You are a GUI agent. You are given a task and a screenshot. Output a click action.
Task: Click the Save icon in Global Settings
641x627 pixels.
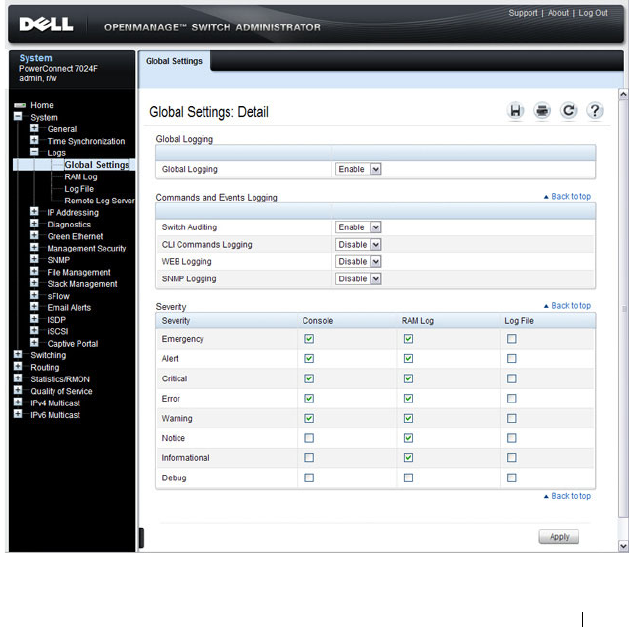pyautogui.click(x=515, y=111)
